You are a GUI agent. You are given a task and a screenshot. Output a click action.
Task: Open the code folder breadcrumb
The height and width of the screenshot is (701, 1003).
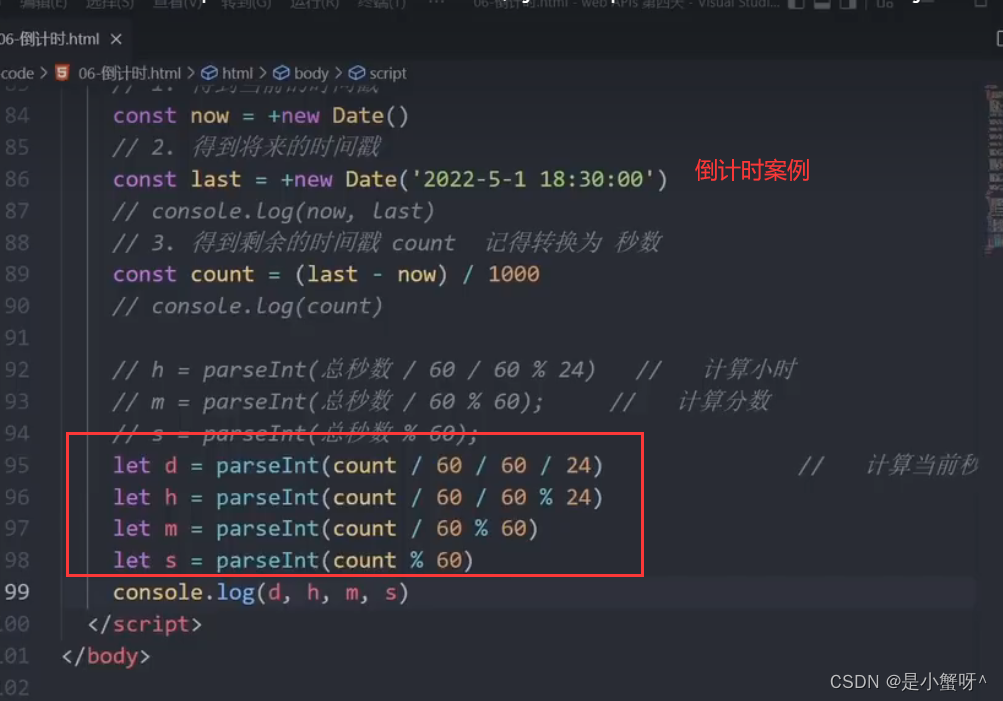[x=17, y=74]
